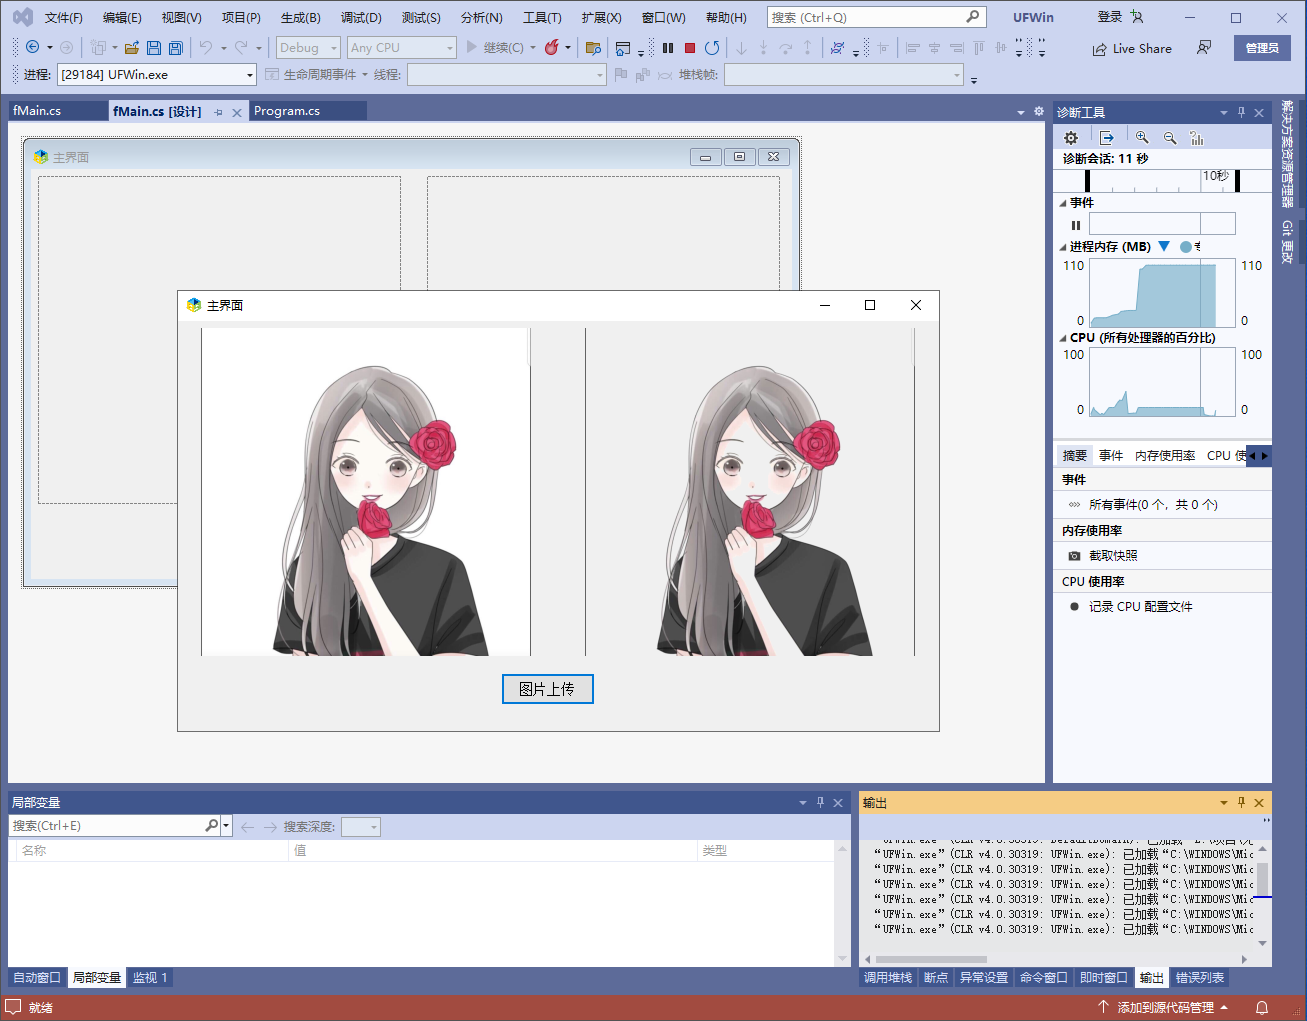Open the 调试(D) menu
The height and width of the screenshot is (1021, 1307).
(x=361, y=18)
